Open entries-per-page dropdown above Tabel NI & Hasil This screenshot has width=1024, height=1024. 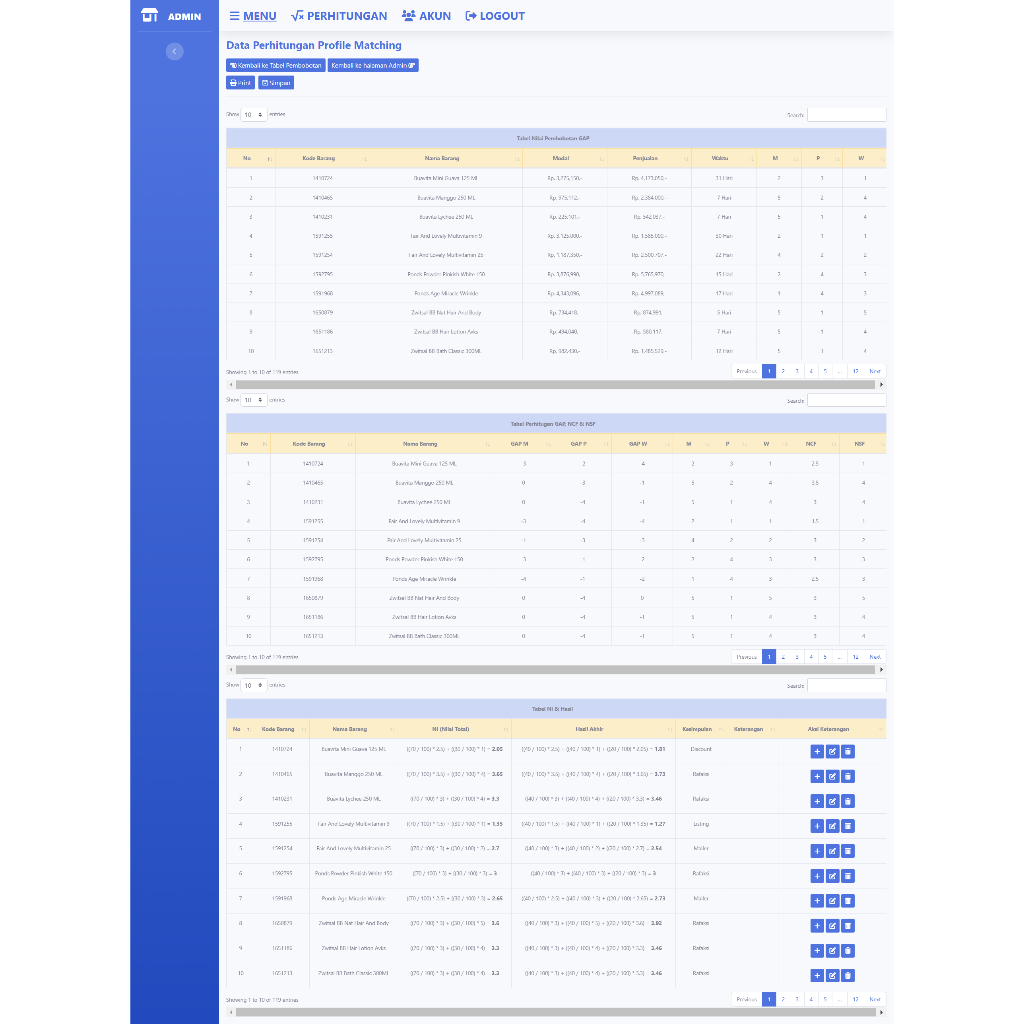tap(253, 685)
